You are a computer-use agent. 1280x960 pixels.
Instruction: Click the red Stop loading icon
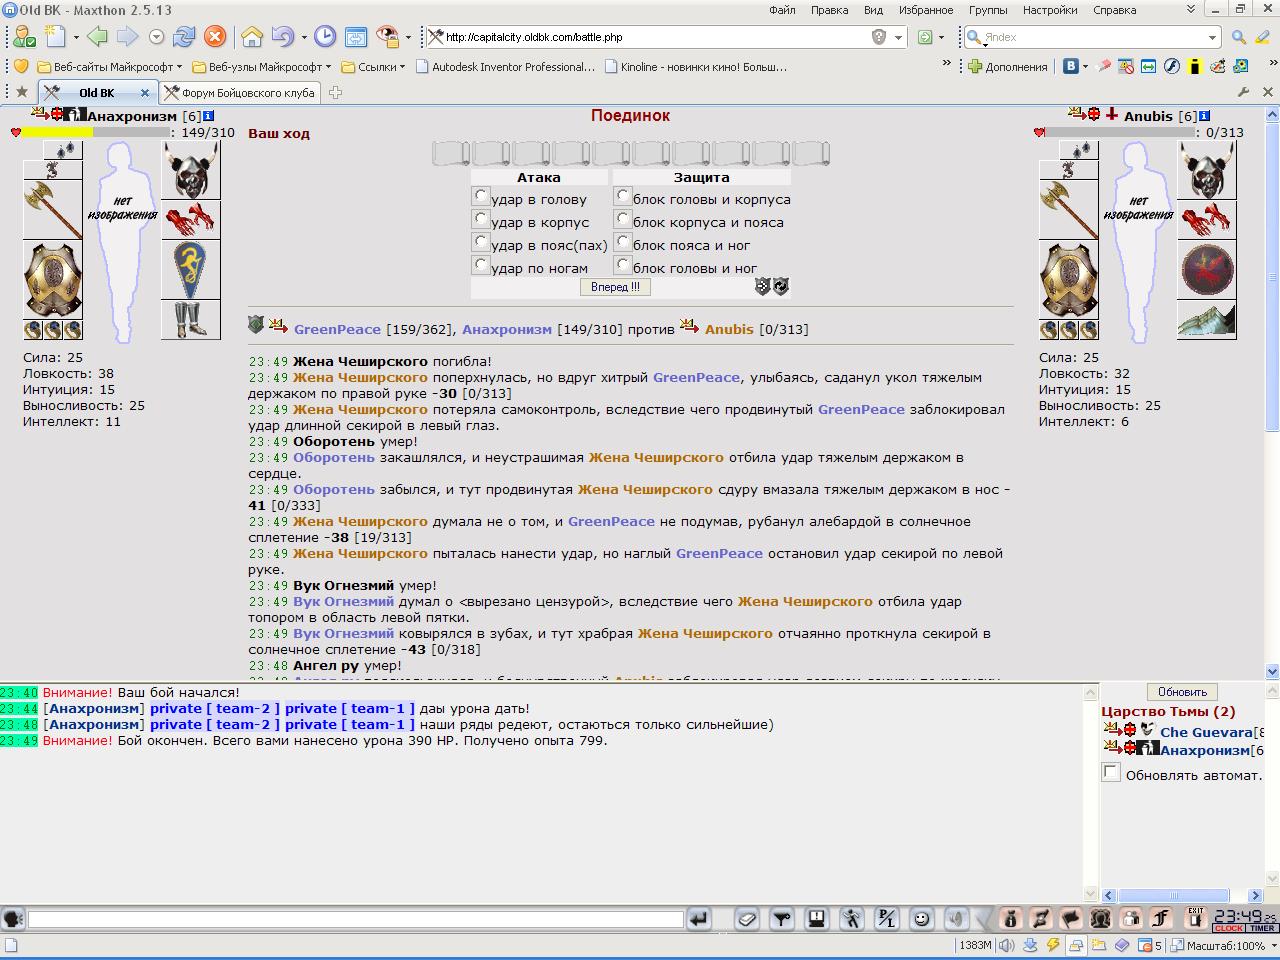(x=214, y=37)
